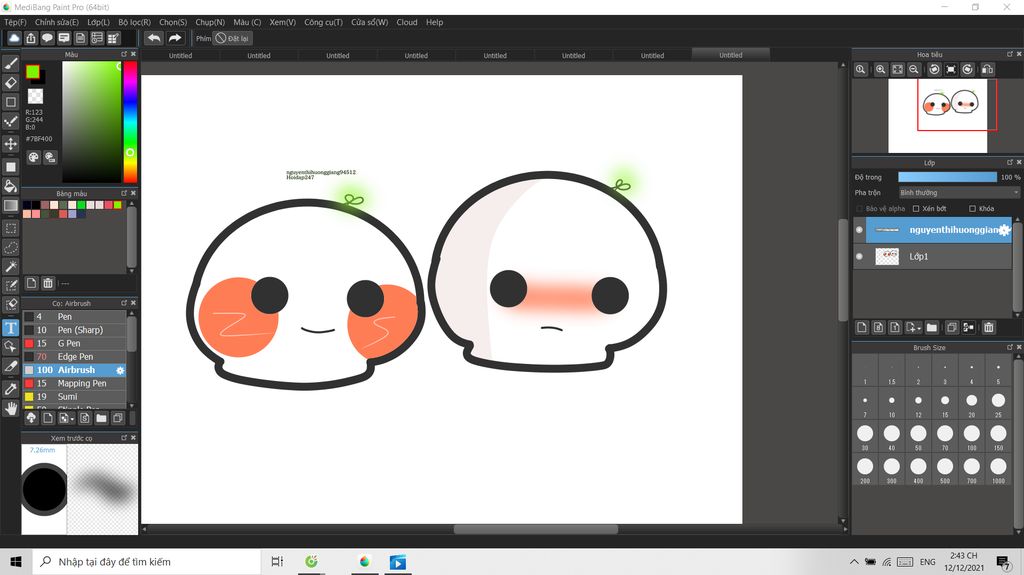Click the Text tool (T) icon
Image resolution: width=1024 pixels, height=575 pixels.
tap(10, 327)
